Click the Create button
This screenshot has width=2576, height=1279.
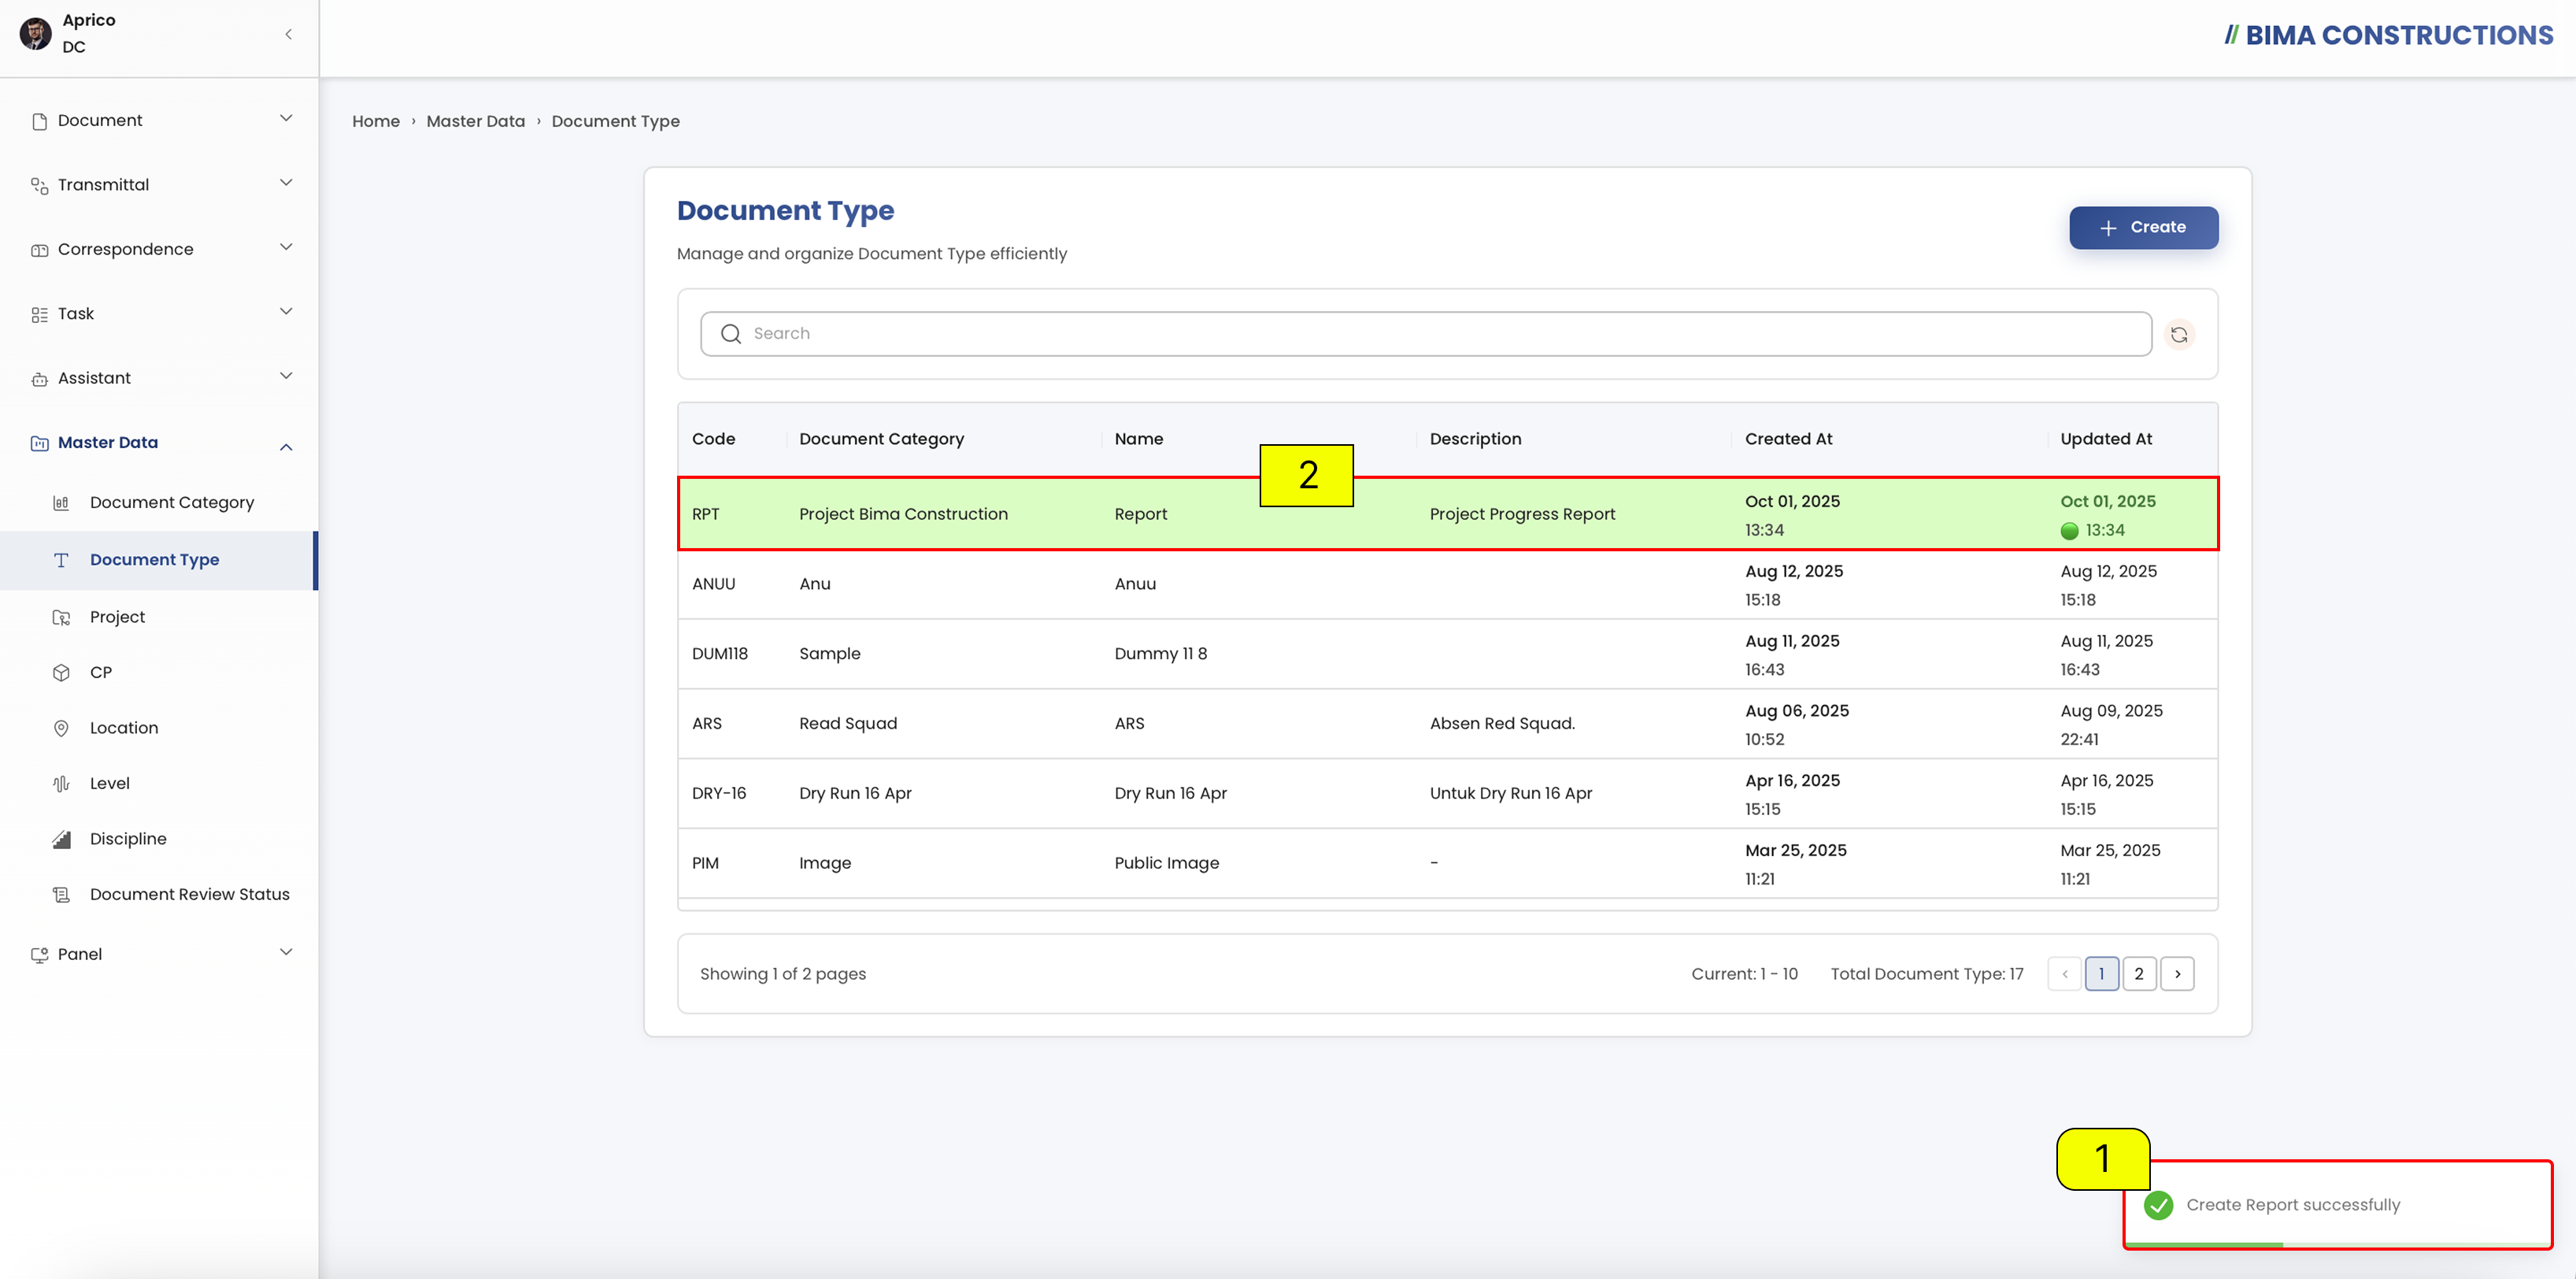click(2143, 228)
